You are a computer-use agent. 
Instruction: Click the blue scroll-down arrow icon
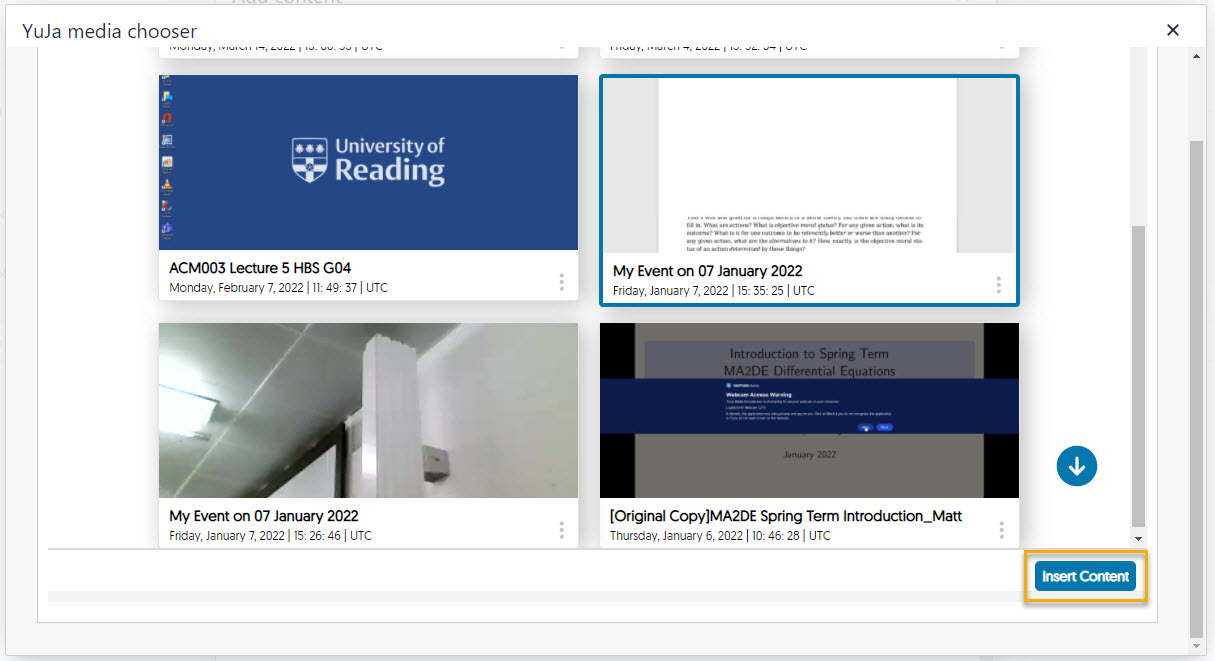(x=1077, y=465)
